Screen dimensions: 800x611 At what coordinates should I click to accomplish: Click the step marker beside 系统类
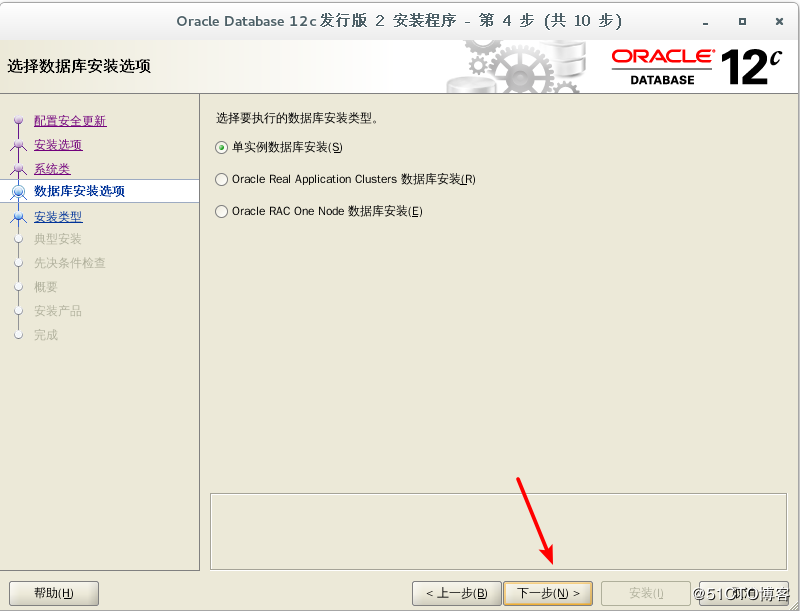click(19, 168)
